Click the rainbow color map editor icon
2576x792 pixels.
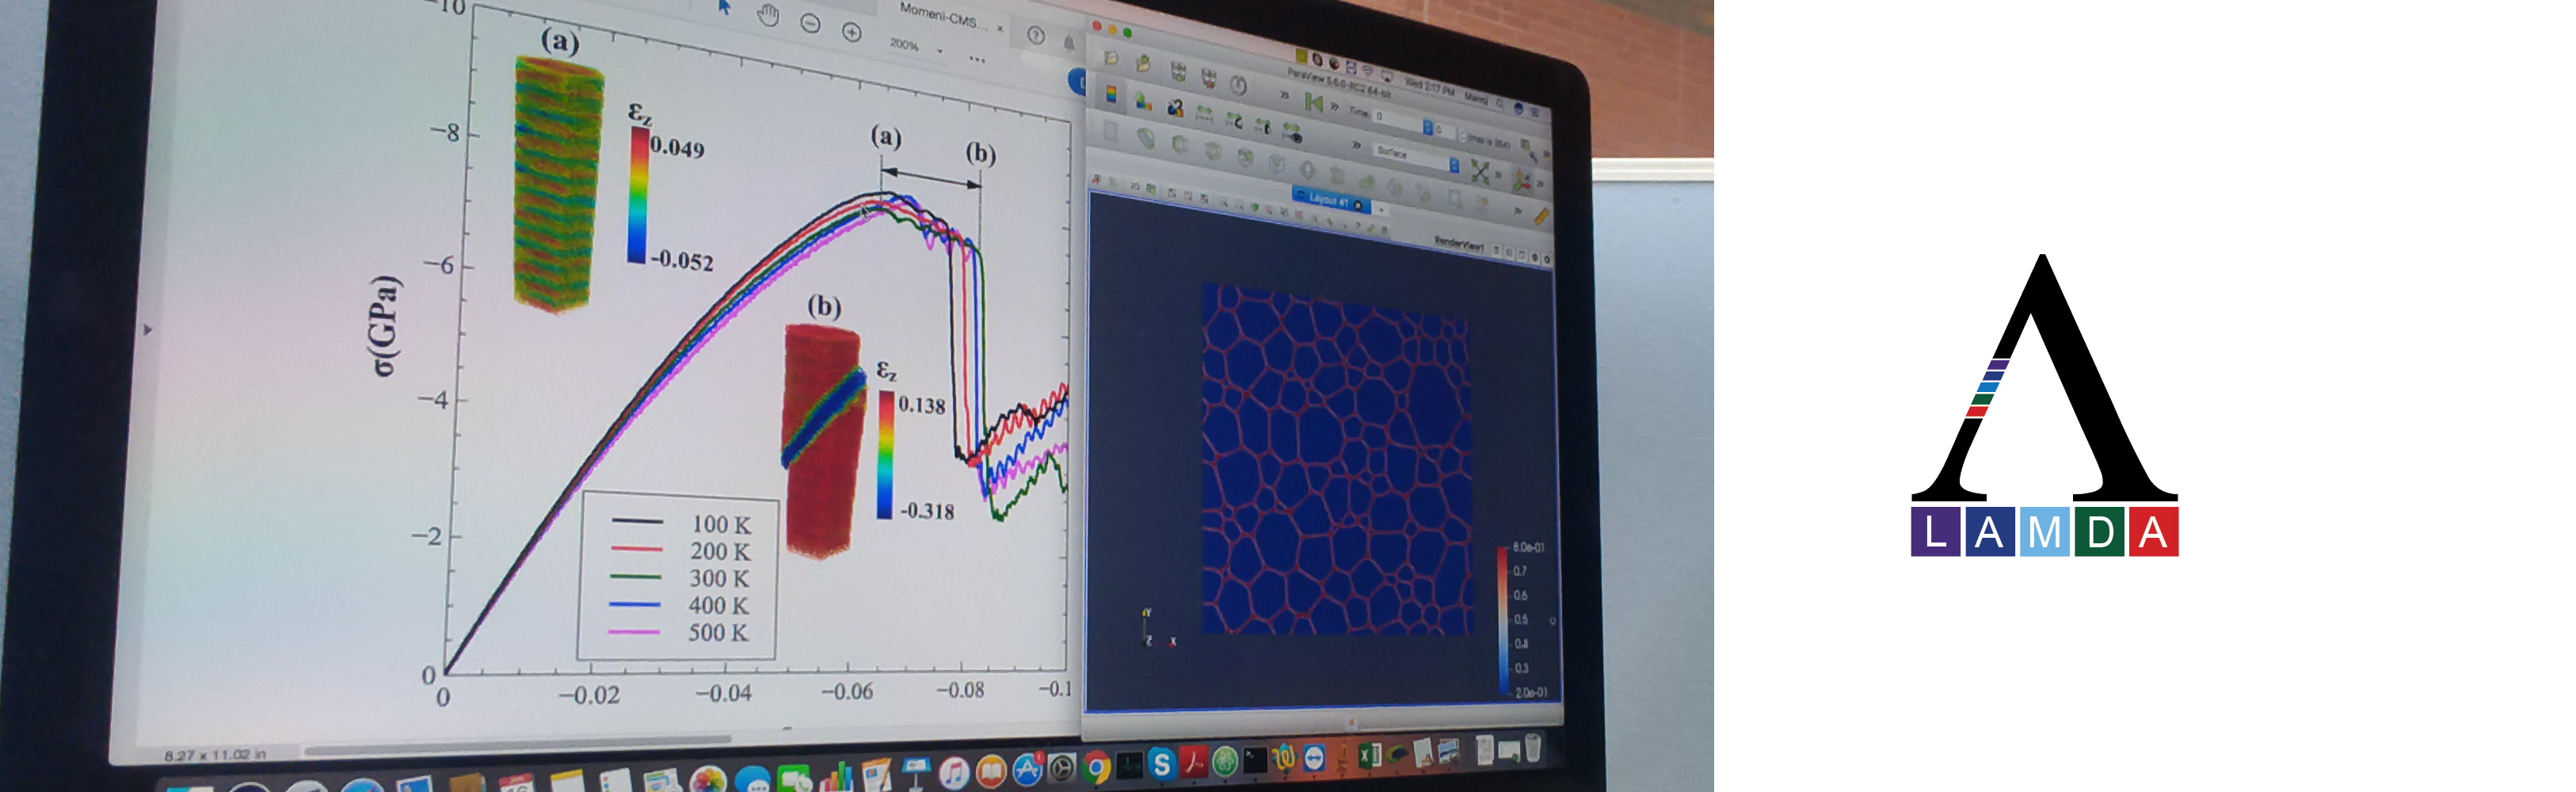(x=1110, y=94)
